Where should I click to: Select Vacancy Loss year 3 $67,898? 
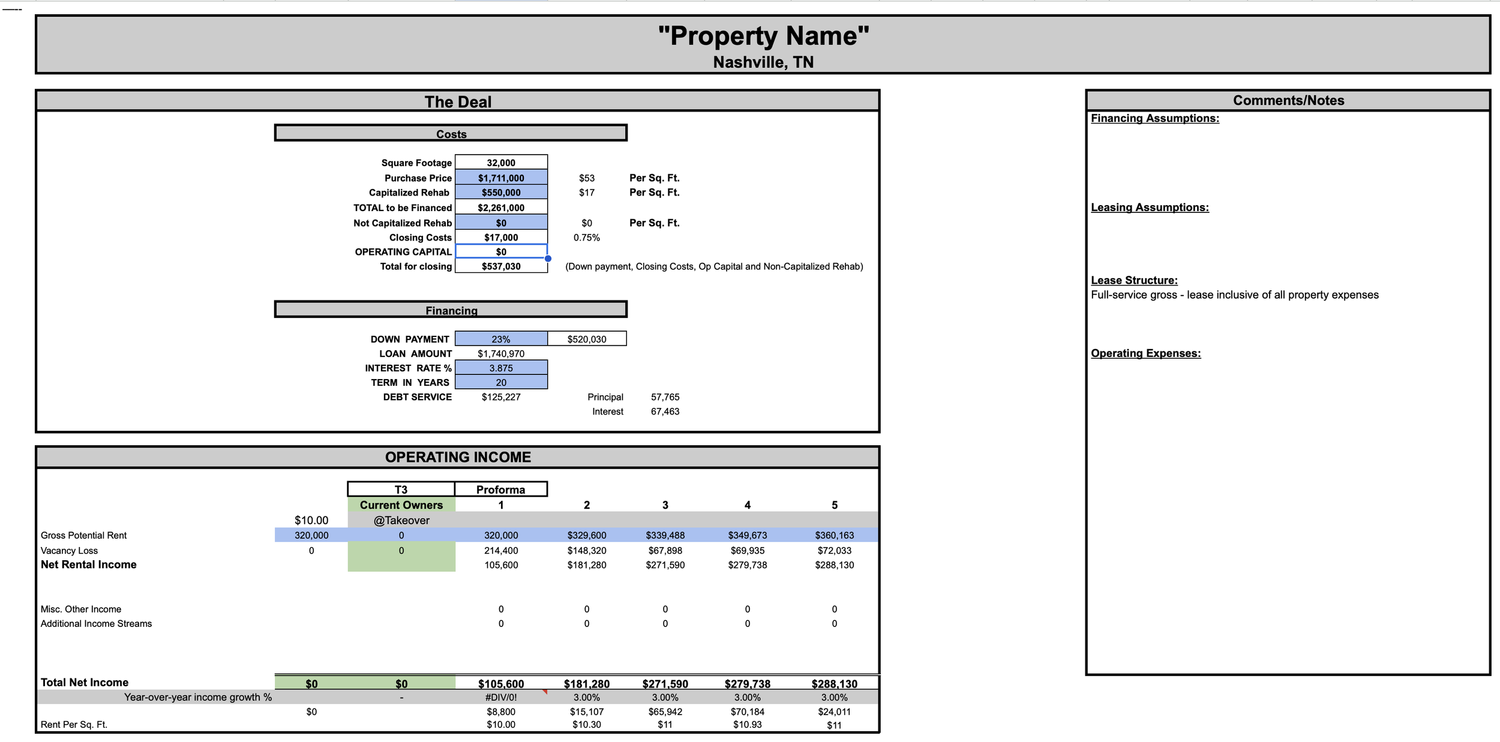665,551
